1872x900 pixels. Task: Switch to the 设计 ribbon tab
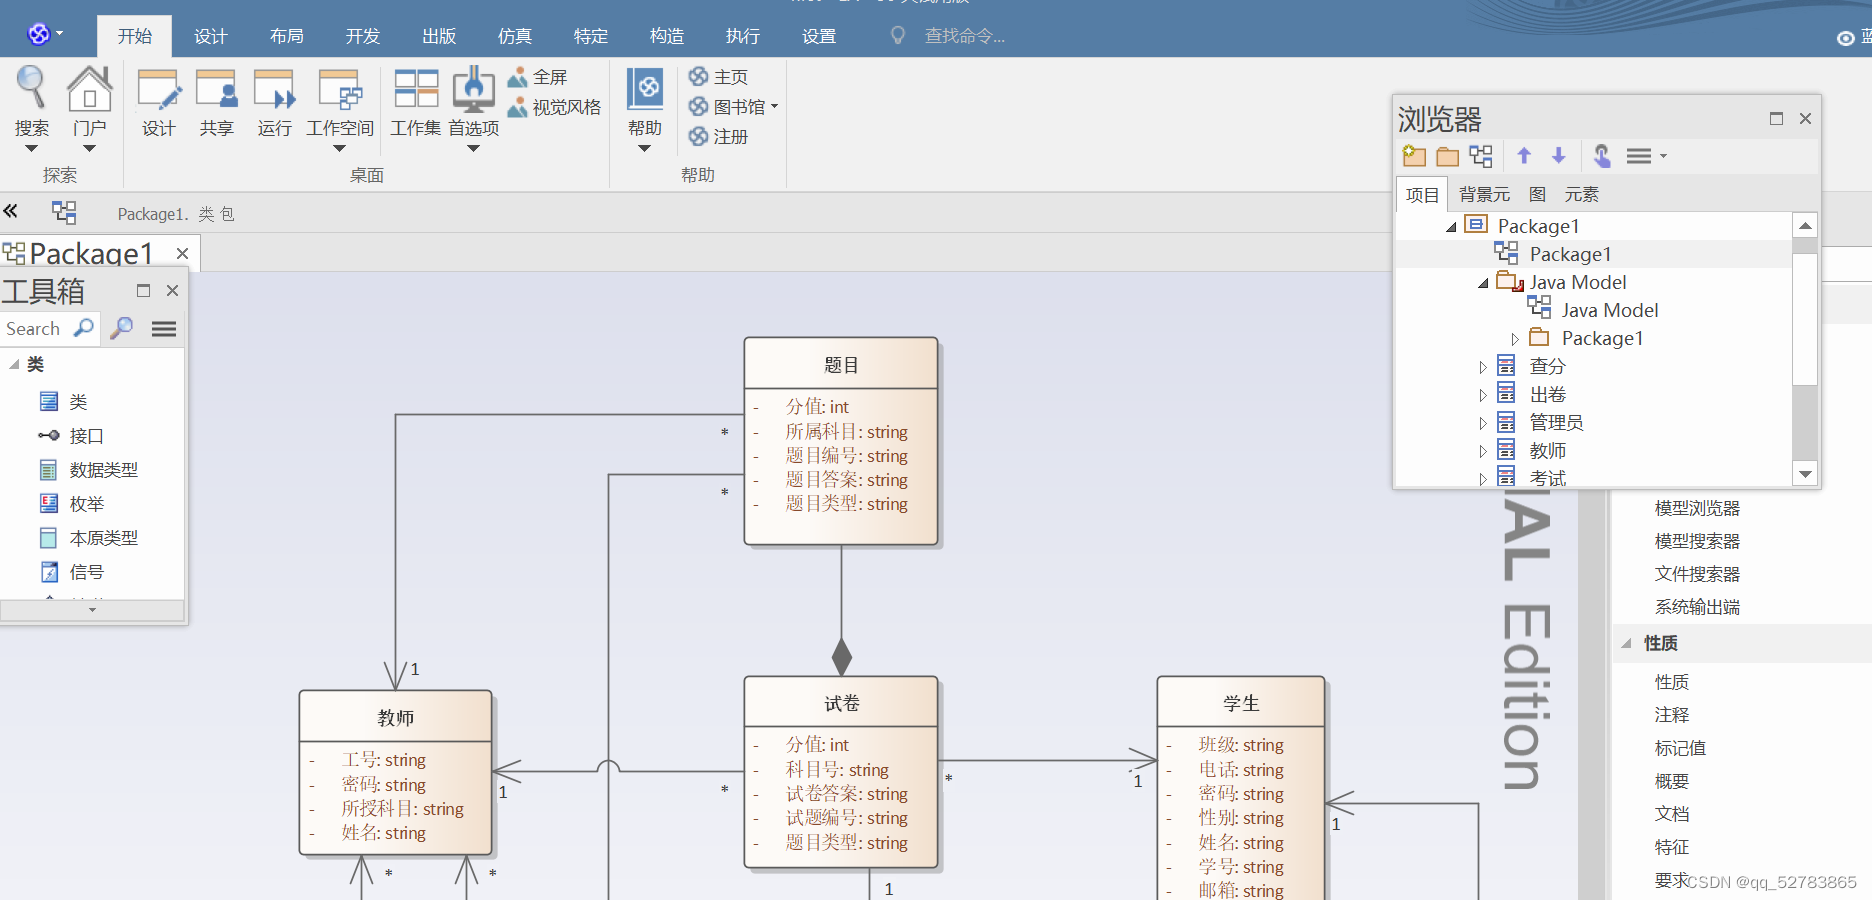coord(210,36)
